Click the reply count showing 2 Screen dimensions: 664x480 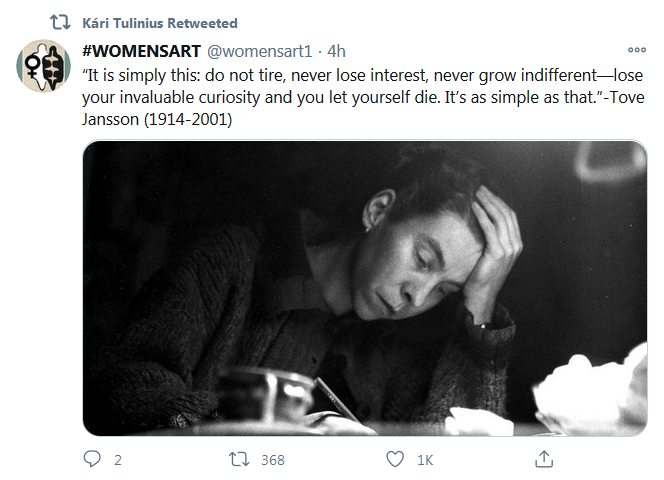click(x=118, y=460)
